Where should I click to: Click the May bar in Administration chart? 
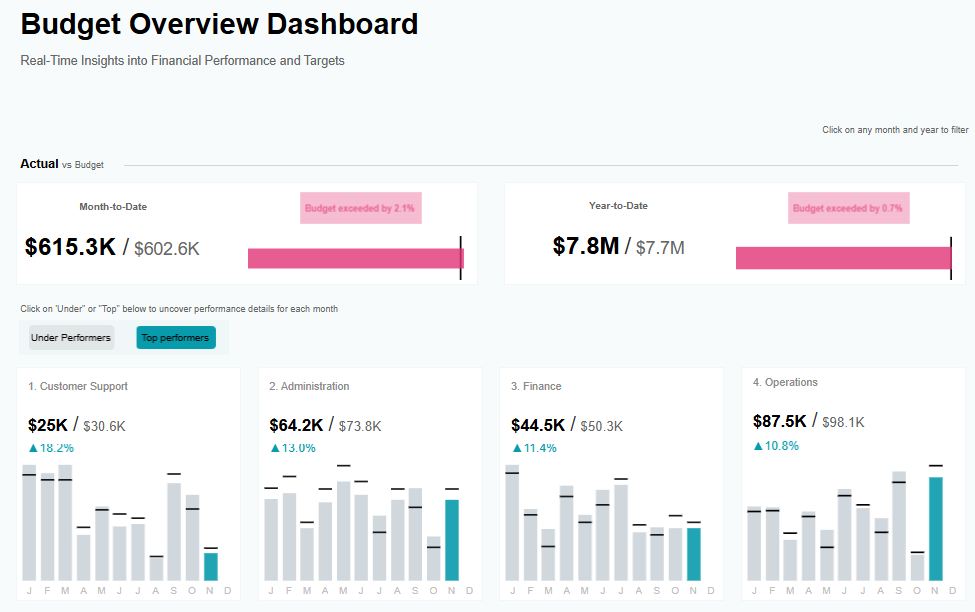point(343,531)
